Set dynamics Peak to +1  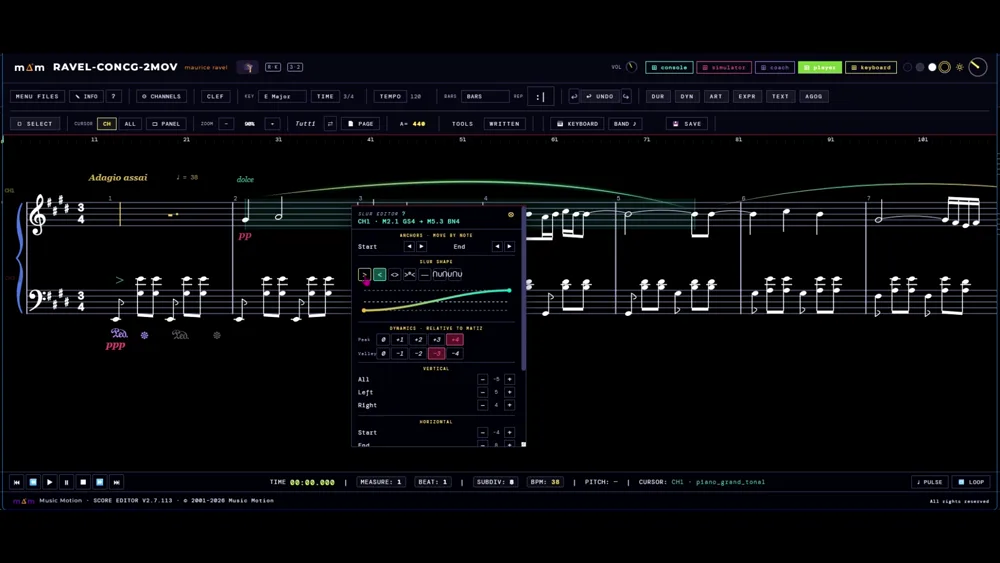point(400,339)
